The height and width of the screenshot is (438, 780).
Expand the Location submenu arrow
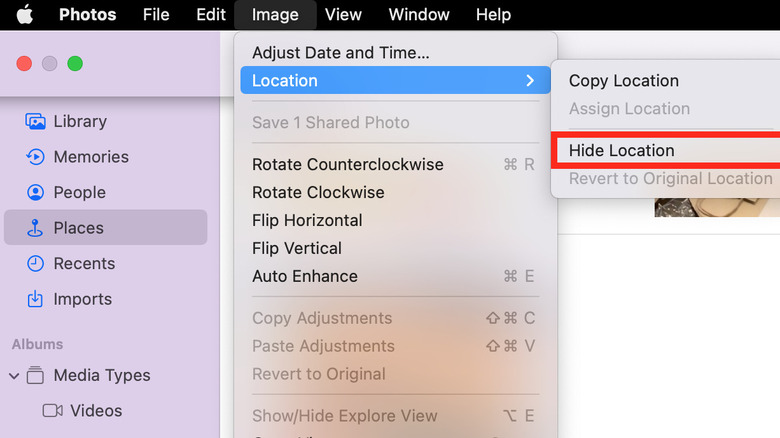[x=530, y=81]
